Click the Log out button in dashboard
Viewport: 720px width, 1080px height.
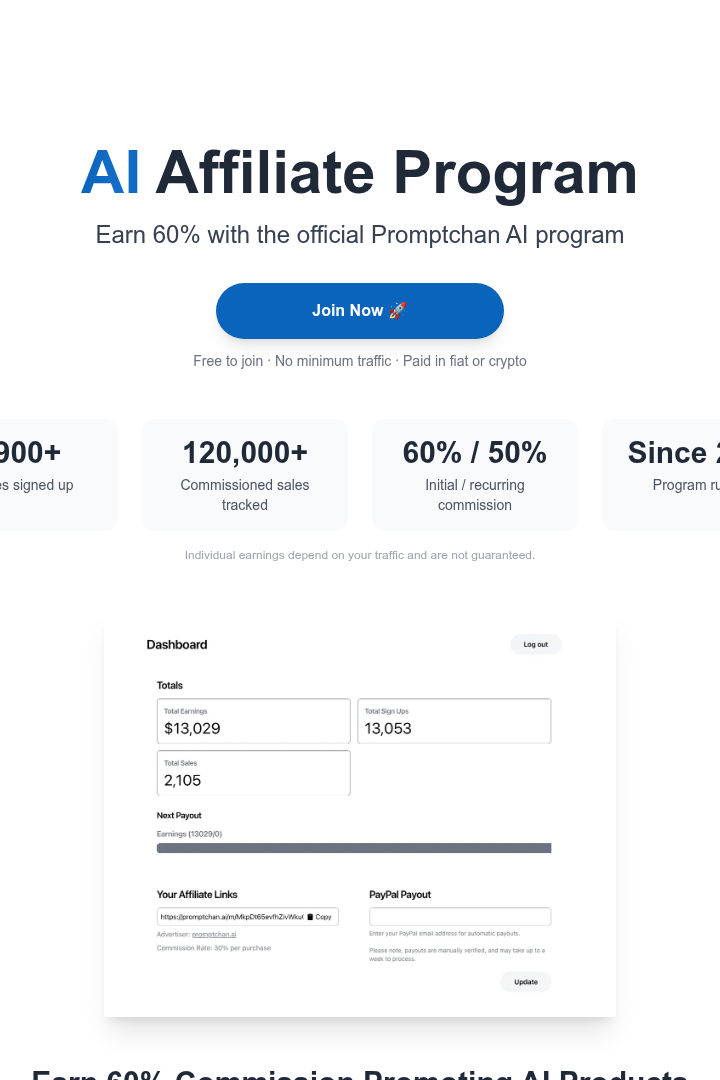click(x=535, y=645)
